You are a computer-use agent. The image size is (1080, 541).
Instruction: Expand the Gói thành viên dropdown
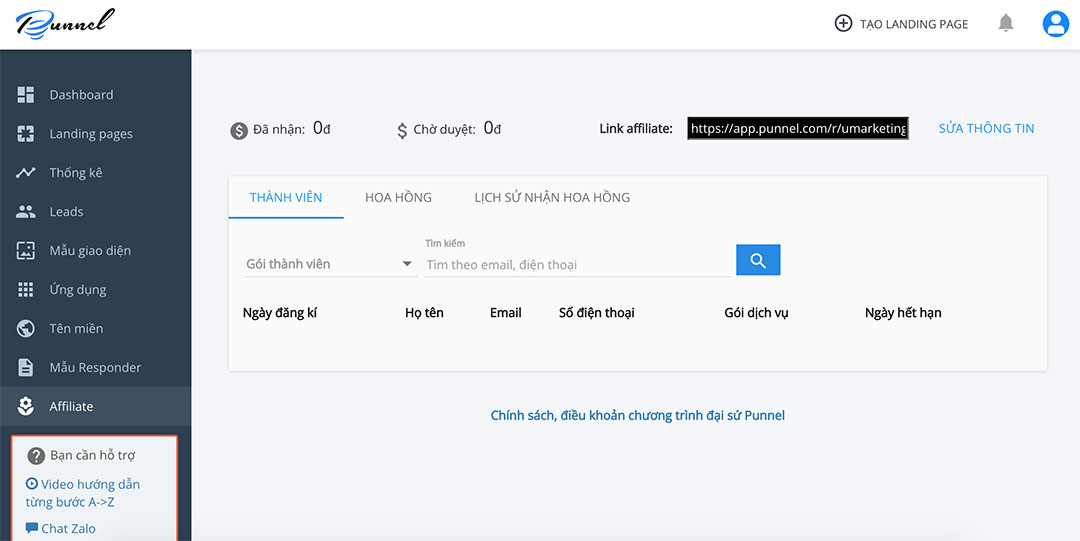click(331, 264)
